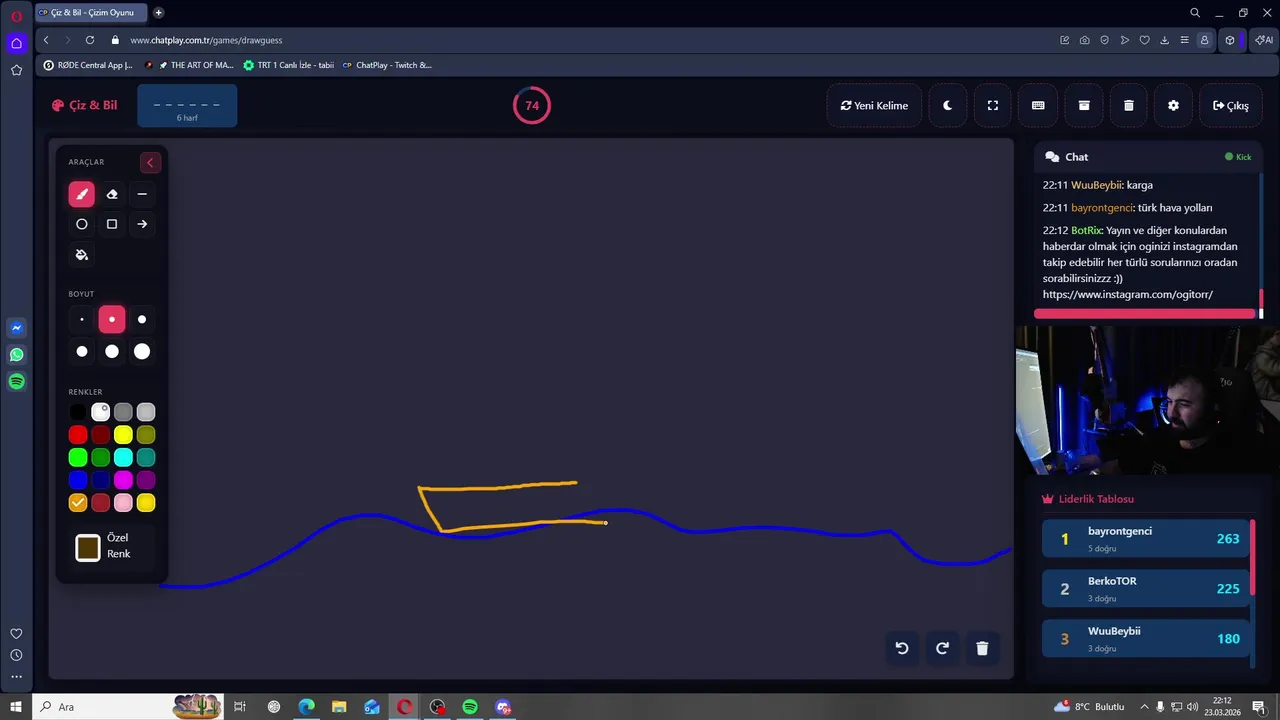This screenshot has height=720, width=1280.
Task: Select the arrow drawing tool
Action: click(x=142, y=224)
